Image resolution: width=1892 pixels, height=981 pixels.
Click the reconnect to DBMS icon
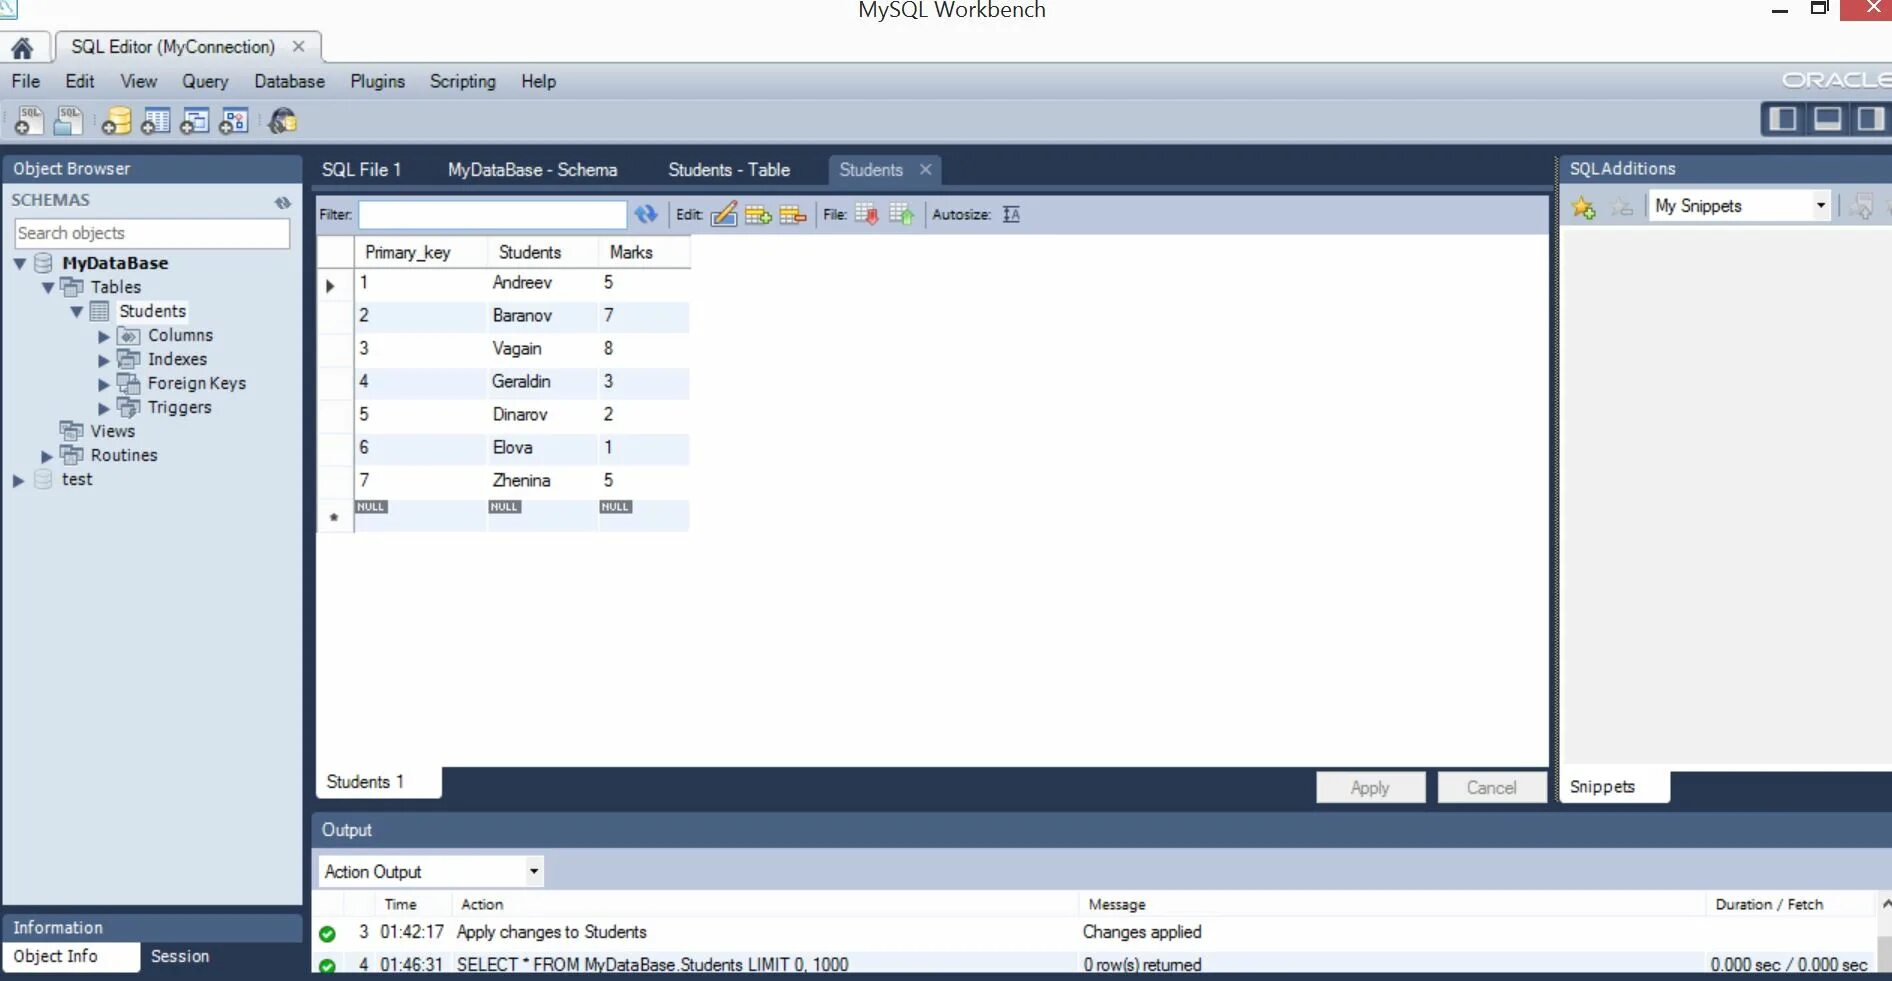[x=283, y=121]
